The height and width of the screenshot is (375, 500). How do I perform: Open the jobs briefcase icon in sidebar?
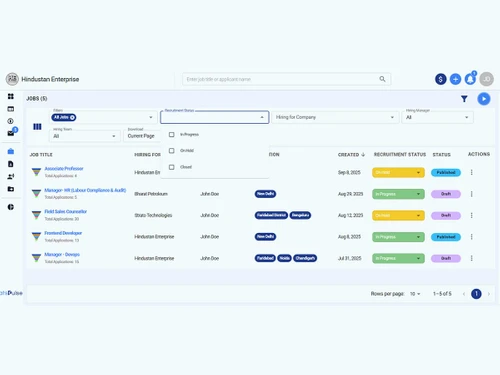11,151
